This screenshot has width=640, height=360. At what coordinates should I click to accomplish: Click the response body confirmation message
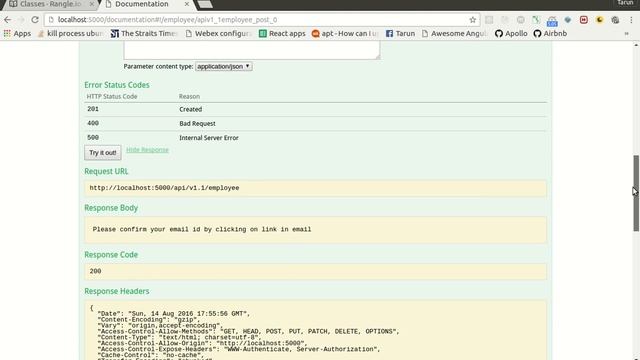202,229
